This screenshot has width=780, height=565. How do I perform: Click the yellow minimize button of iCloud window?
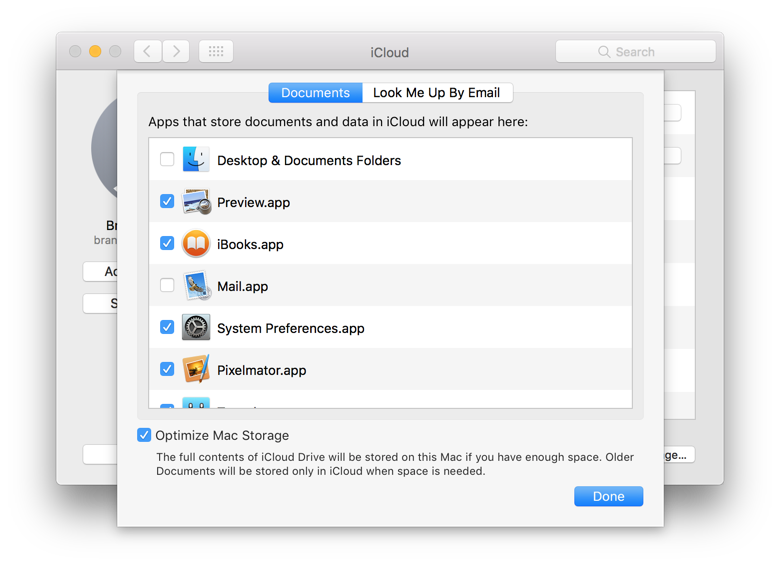pos(95,51)
